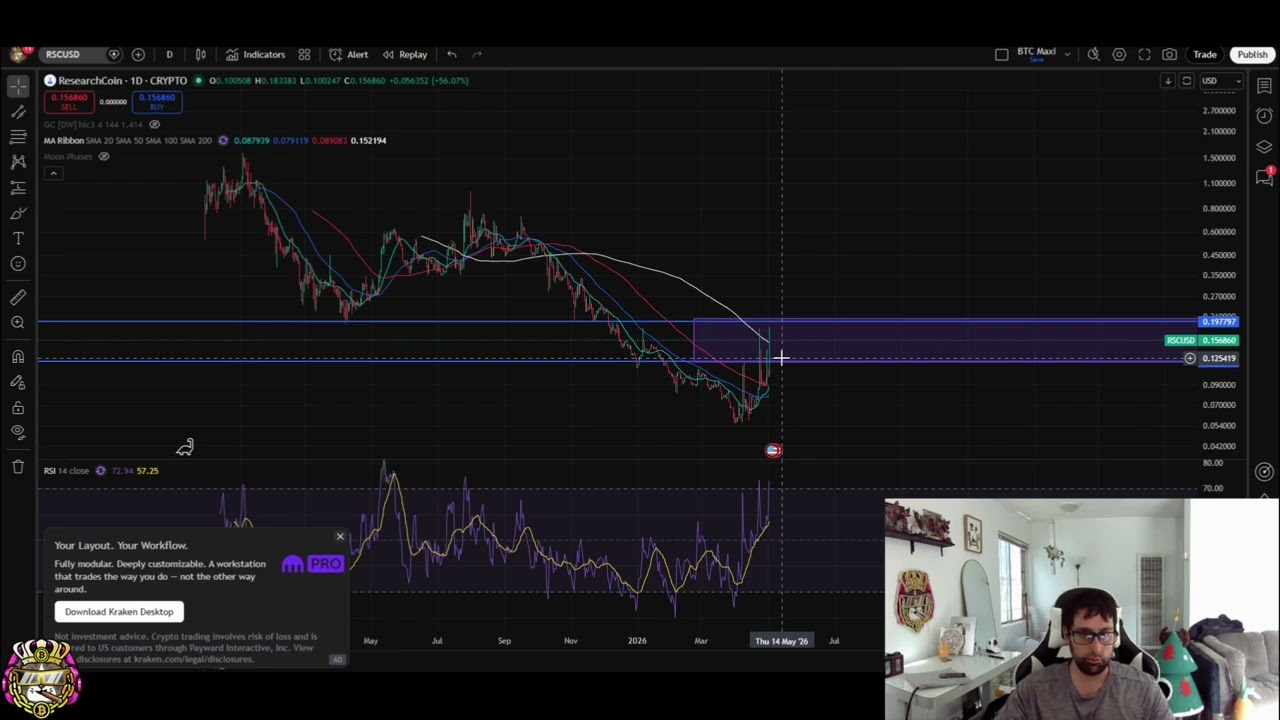Open the forecasting and measurement tools
This screenshot has height=720, width=1280.
(18, 187)
